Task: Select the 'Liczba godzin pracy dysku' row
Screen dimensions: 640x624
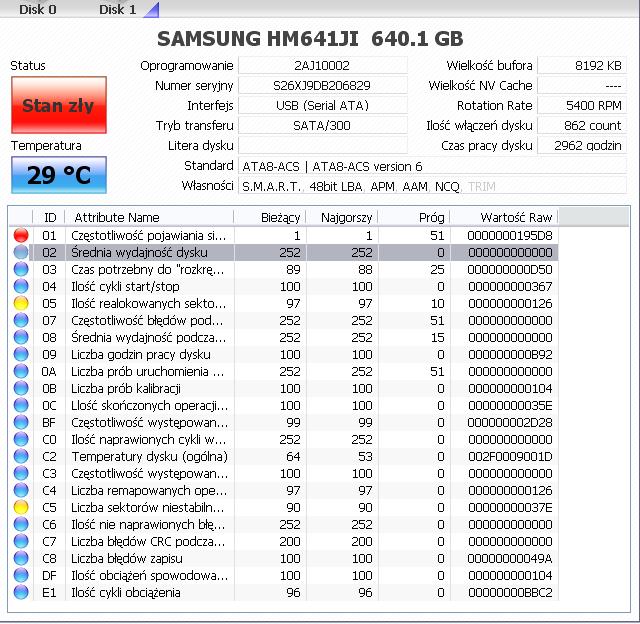Action: click(x=284, y=354)
